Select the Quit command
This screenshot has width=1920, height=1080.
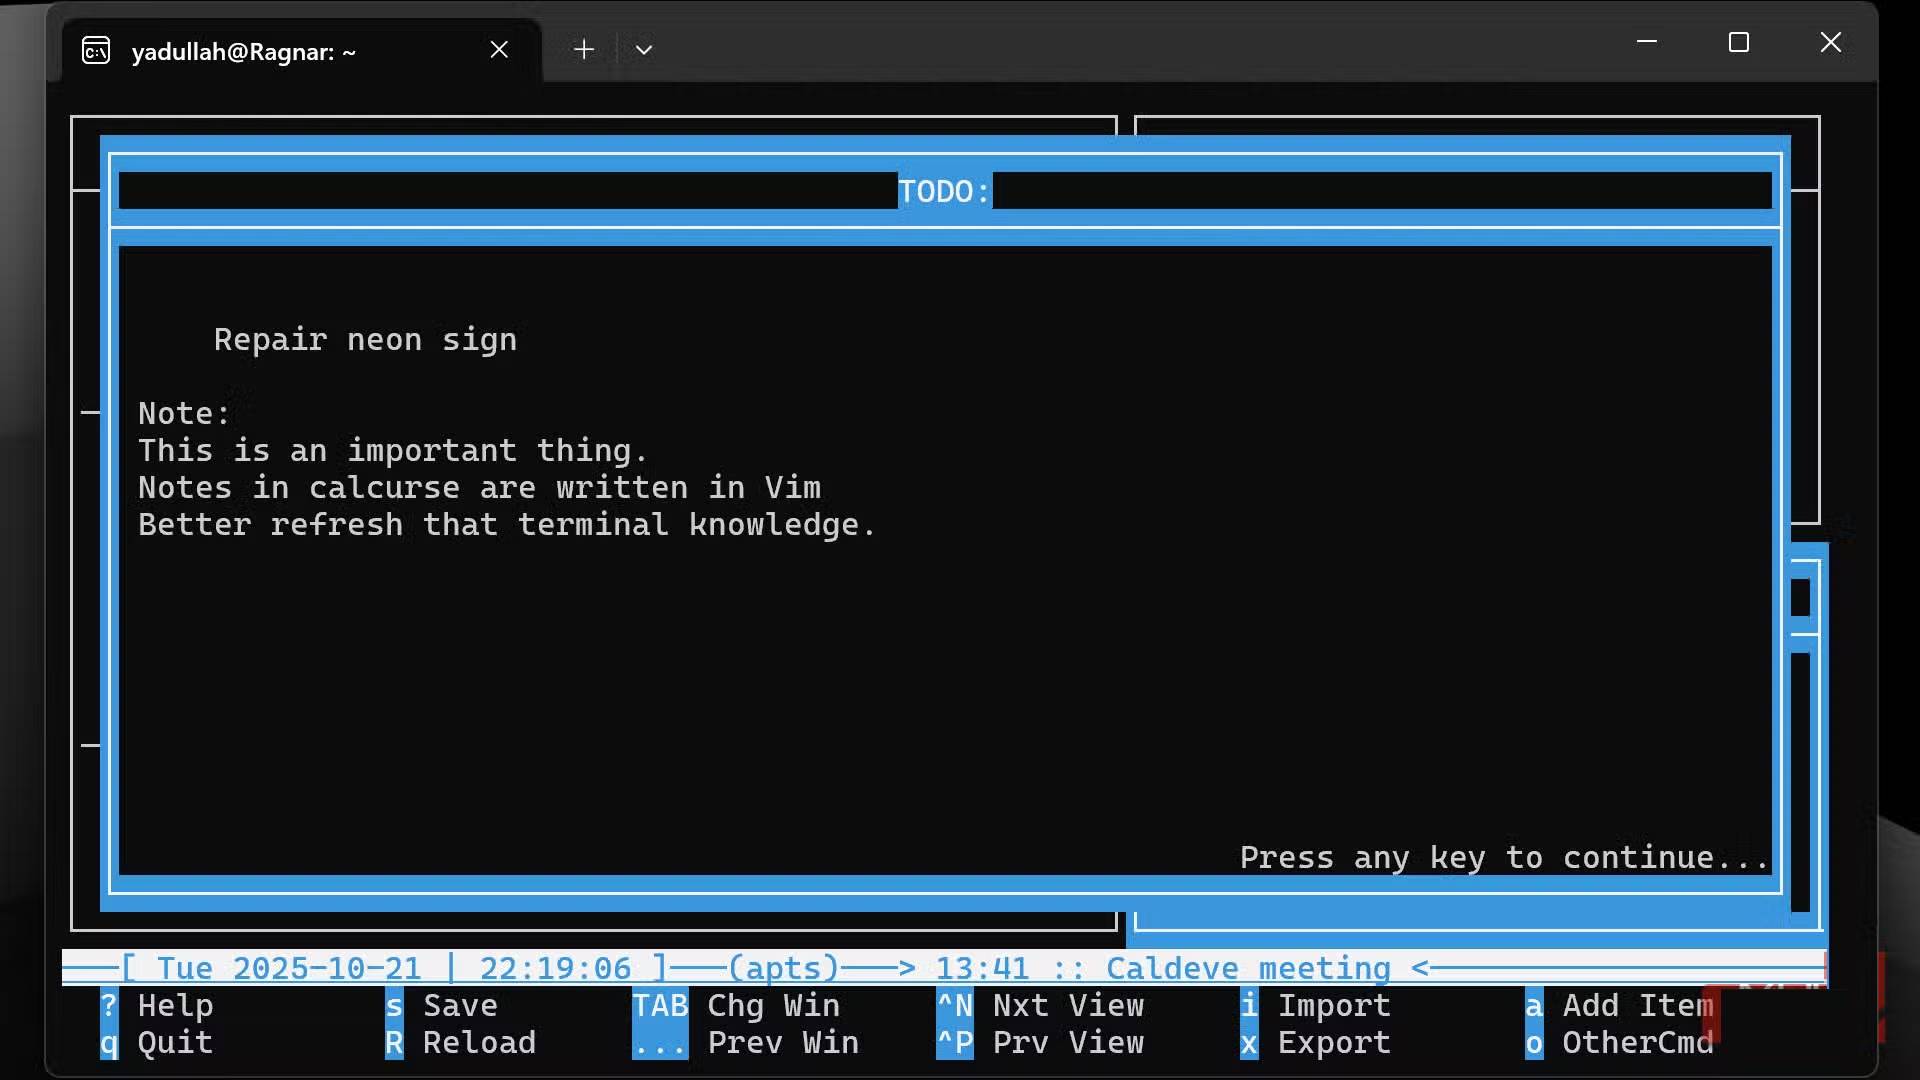pyautogui.click(x=174, y=1043)
